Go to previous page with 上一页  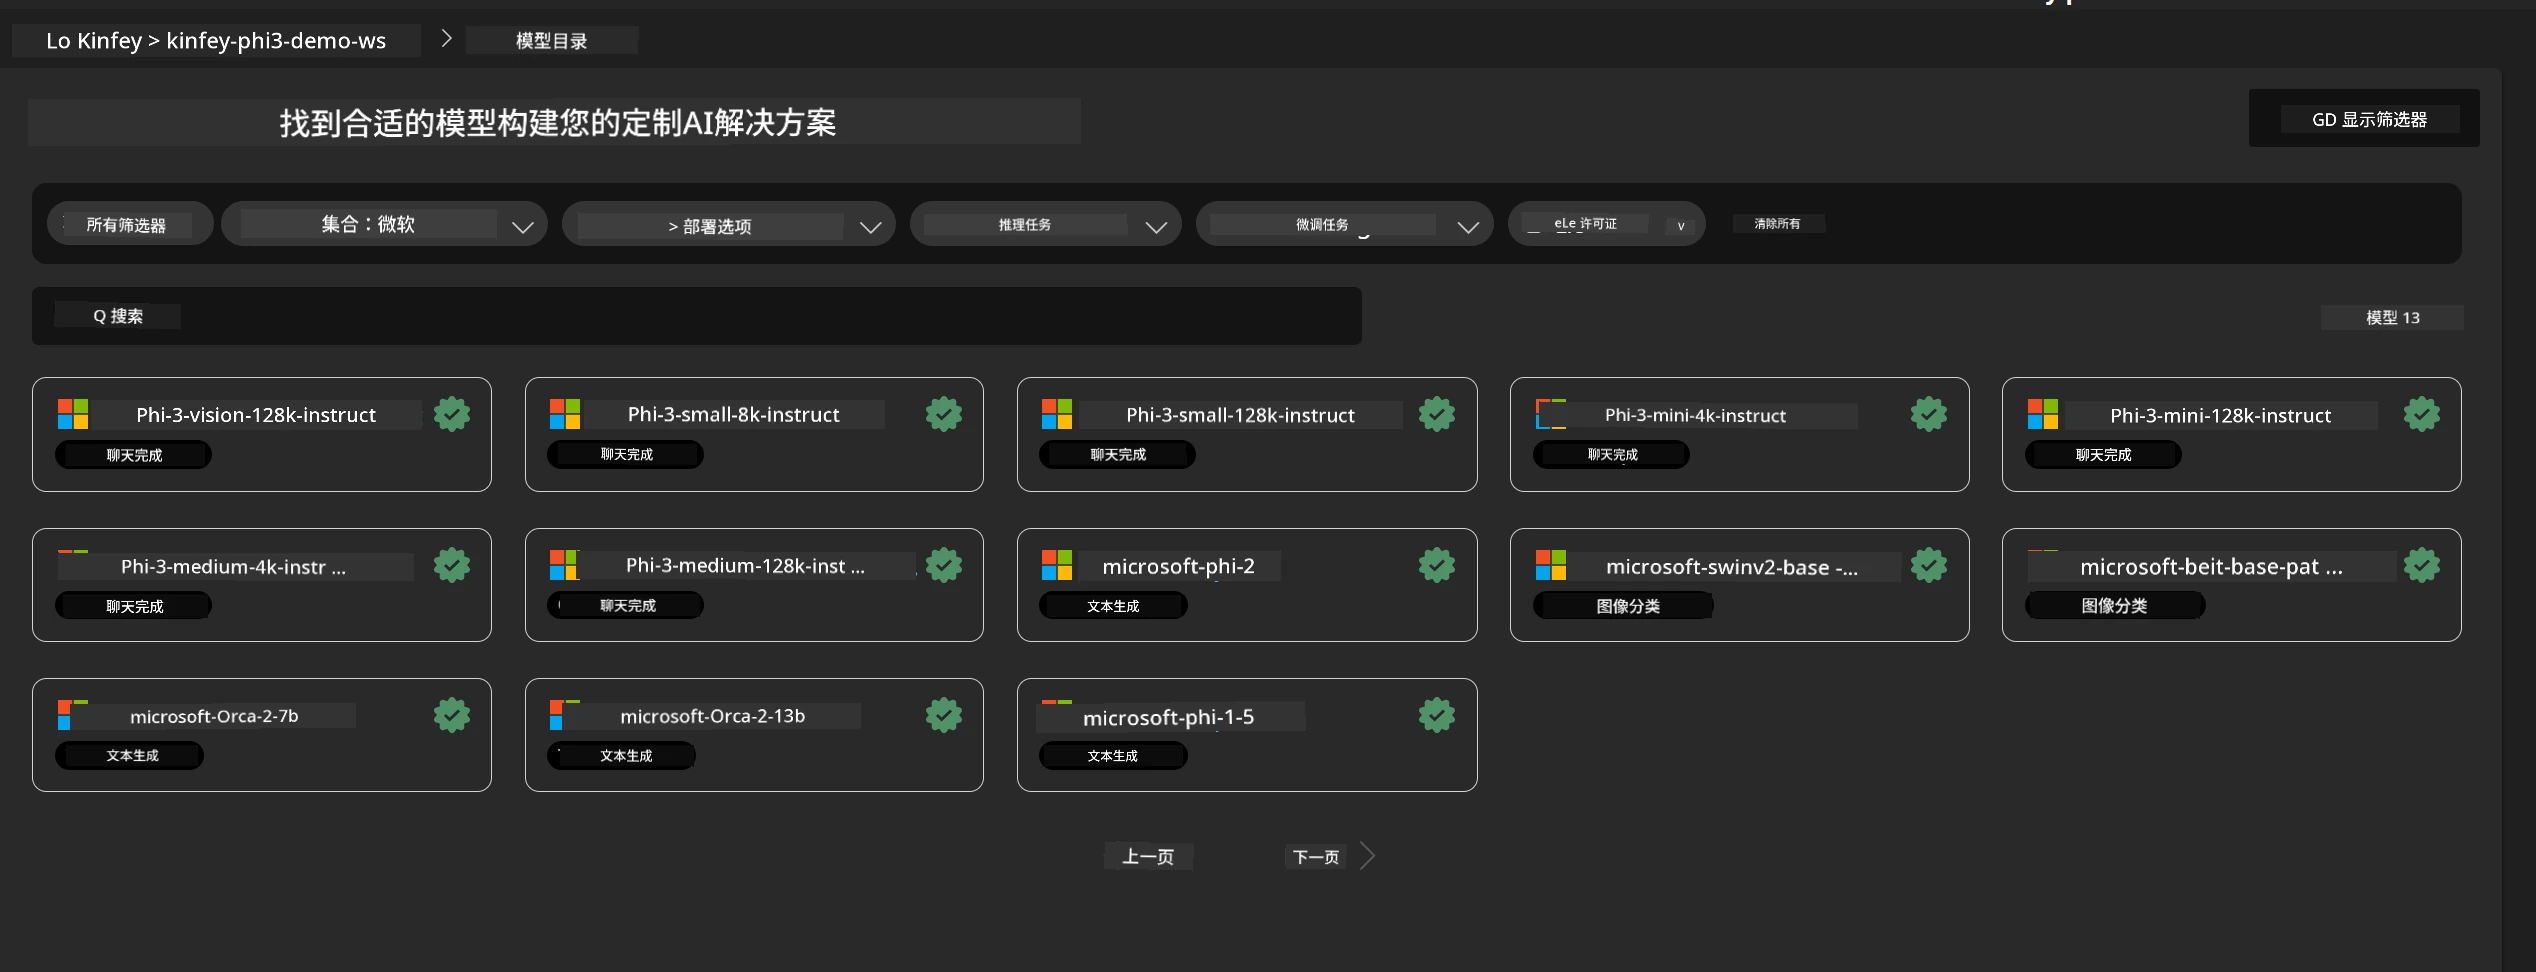coord(1148,856)
